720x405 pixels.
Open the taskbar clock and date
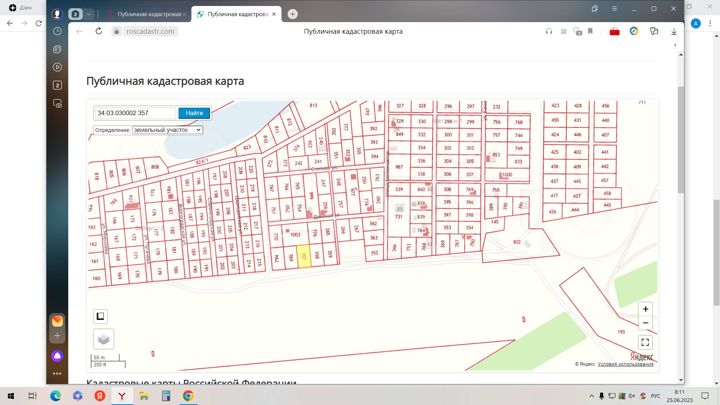click(680, 396)
